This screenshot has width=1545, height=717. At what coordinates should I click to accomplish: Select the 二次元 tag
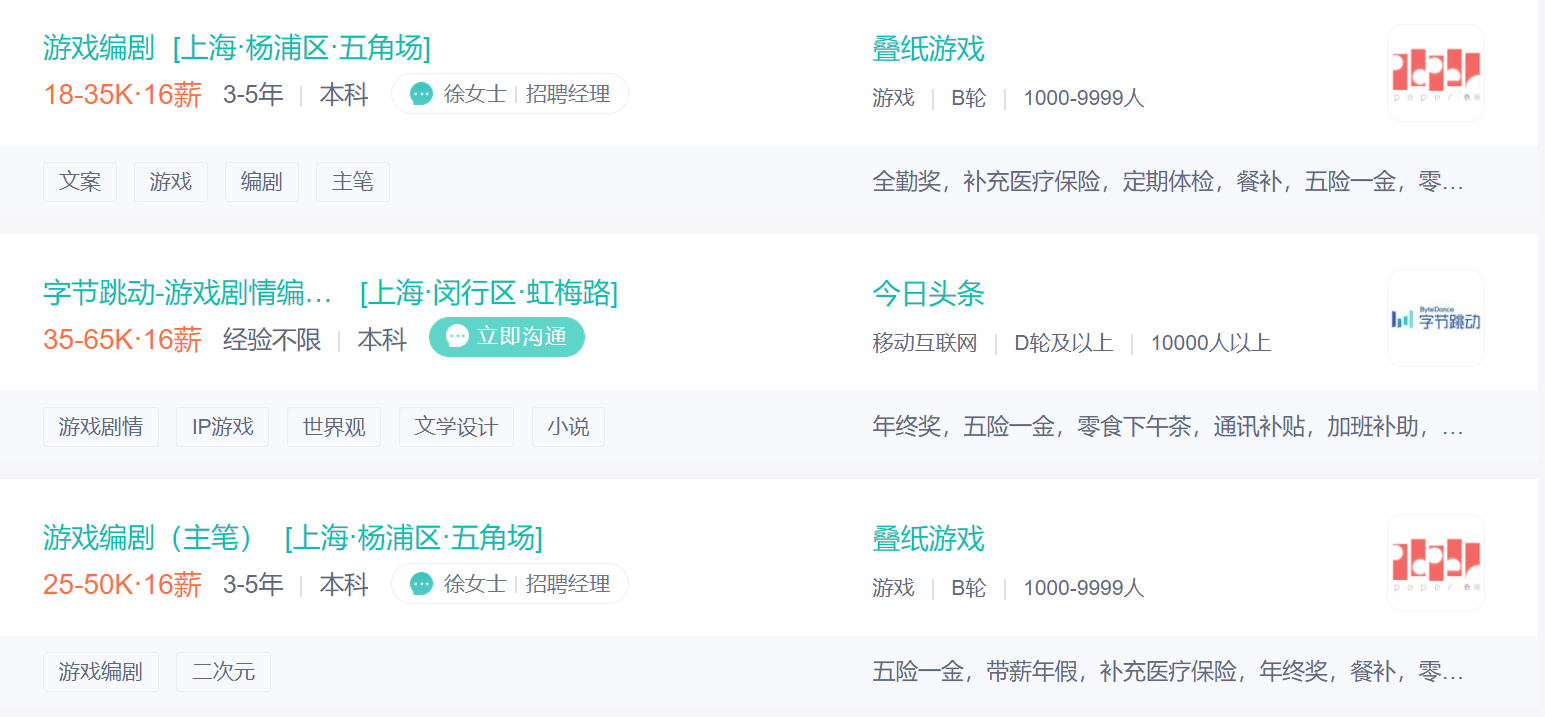pyautogui.click(x=223, y=672)
